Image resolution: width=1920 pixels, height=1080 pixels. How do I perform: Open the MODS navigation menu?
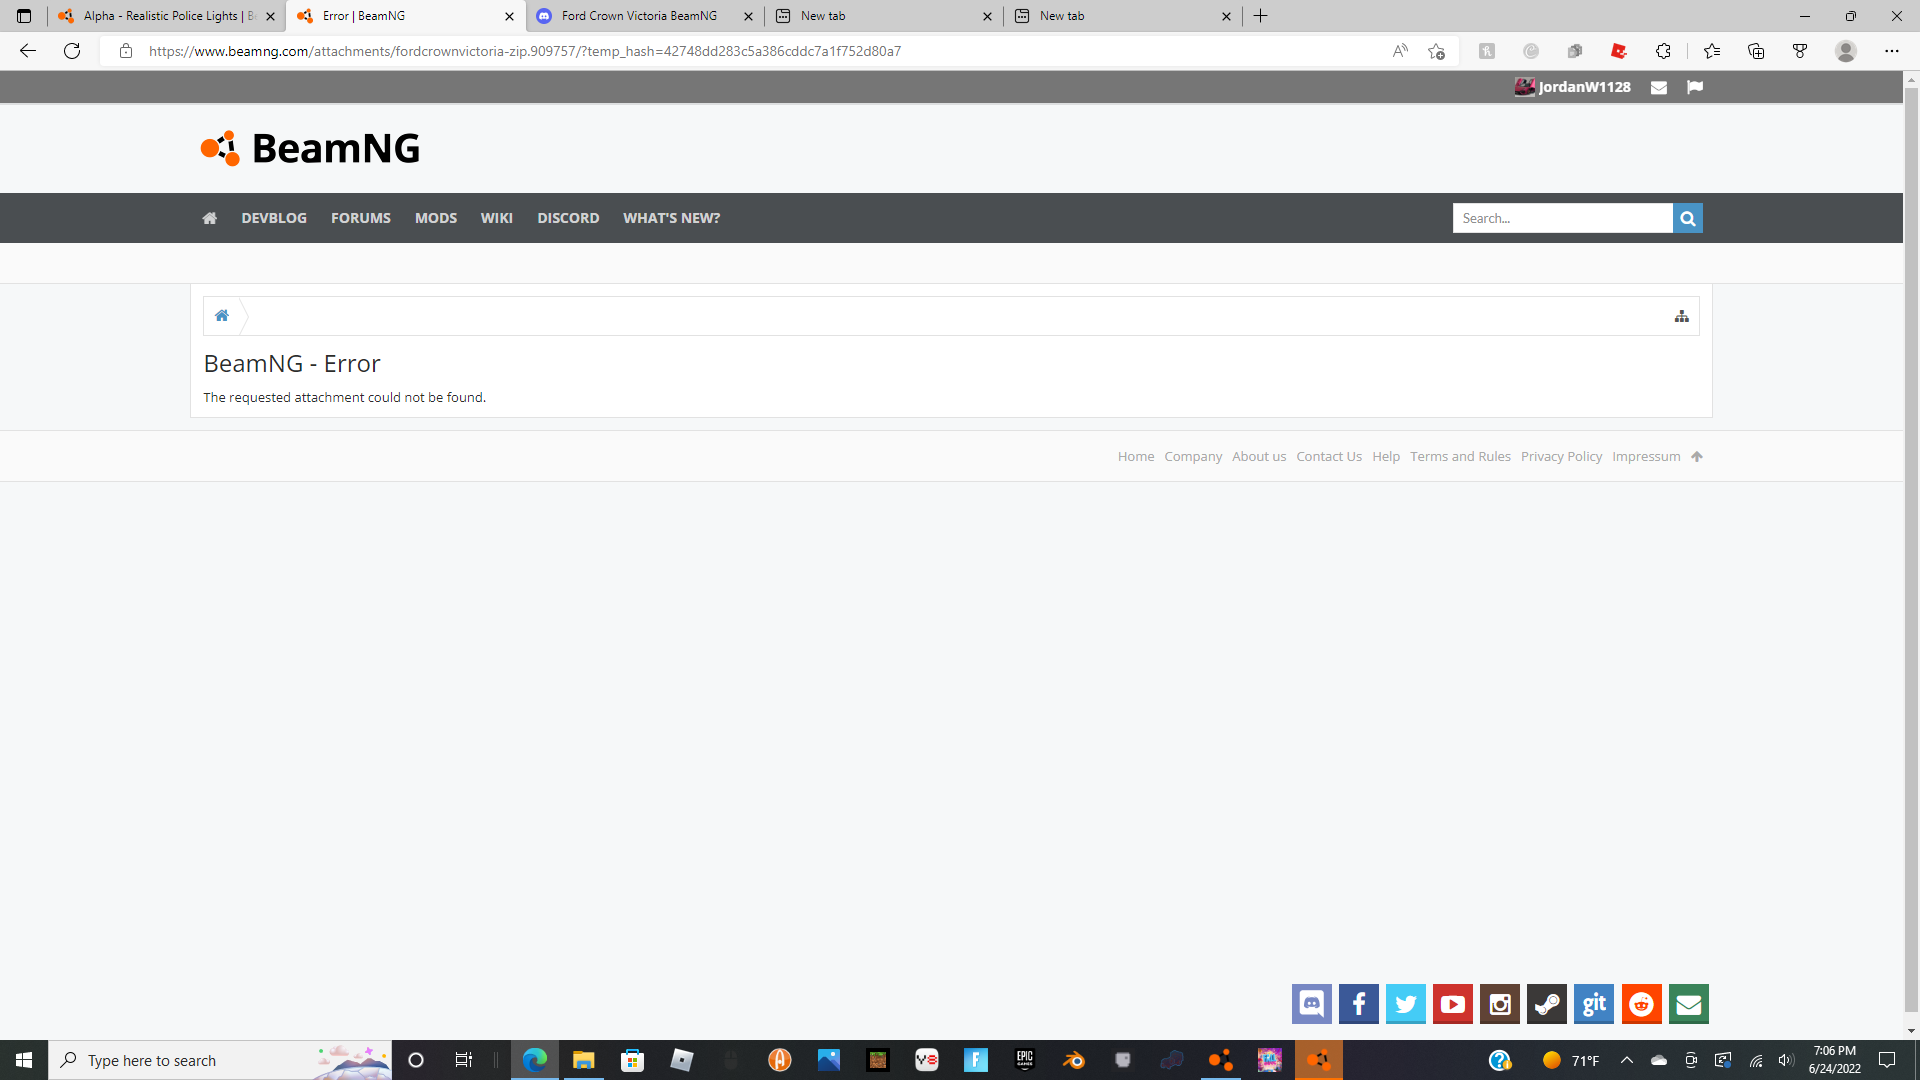point(436,218)
